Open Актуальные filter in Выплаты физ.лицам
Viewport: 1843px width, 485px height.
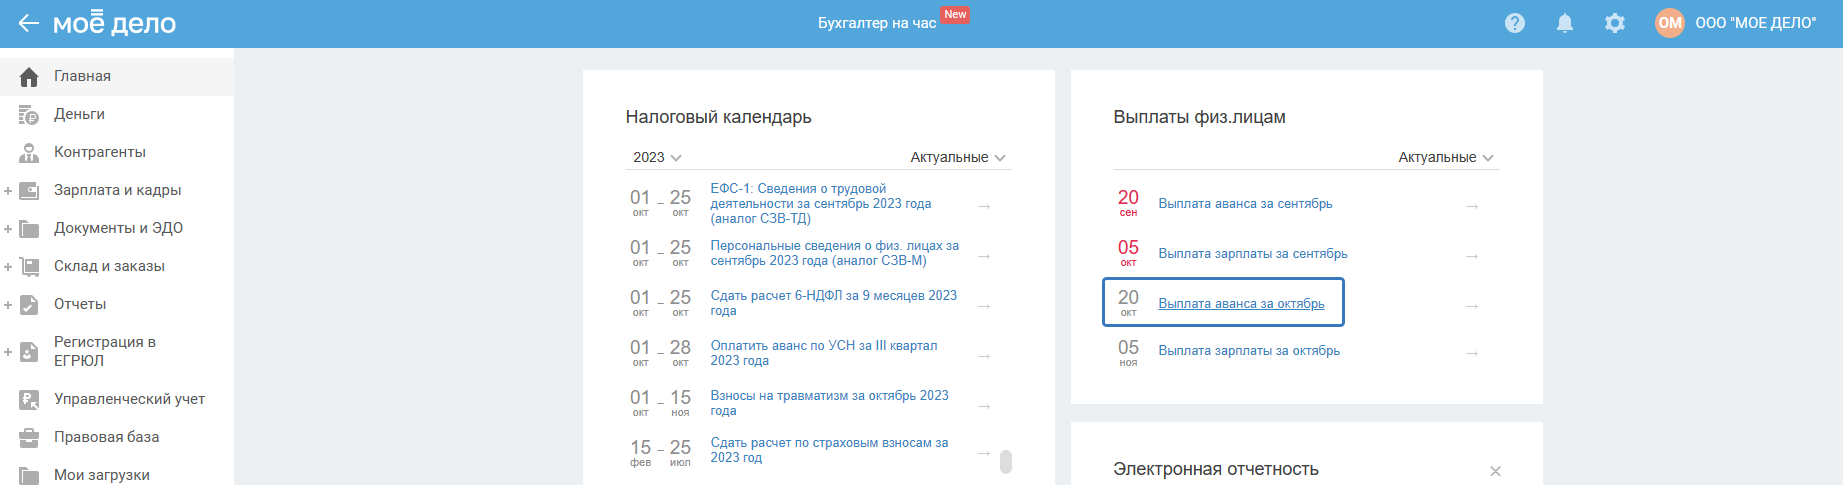click(x=1445, y=158)
